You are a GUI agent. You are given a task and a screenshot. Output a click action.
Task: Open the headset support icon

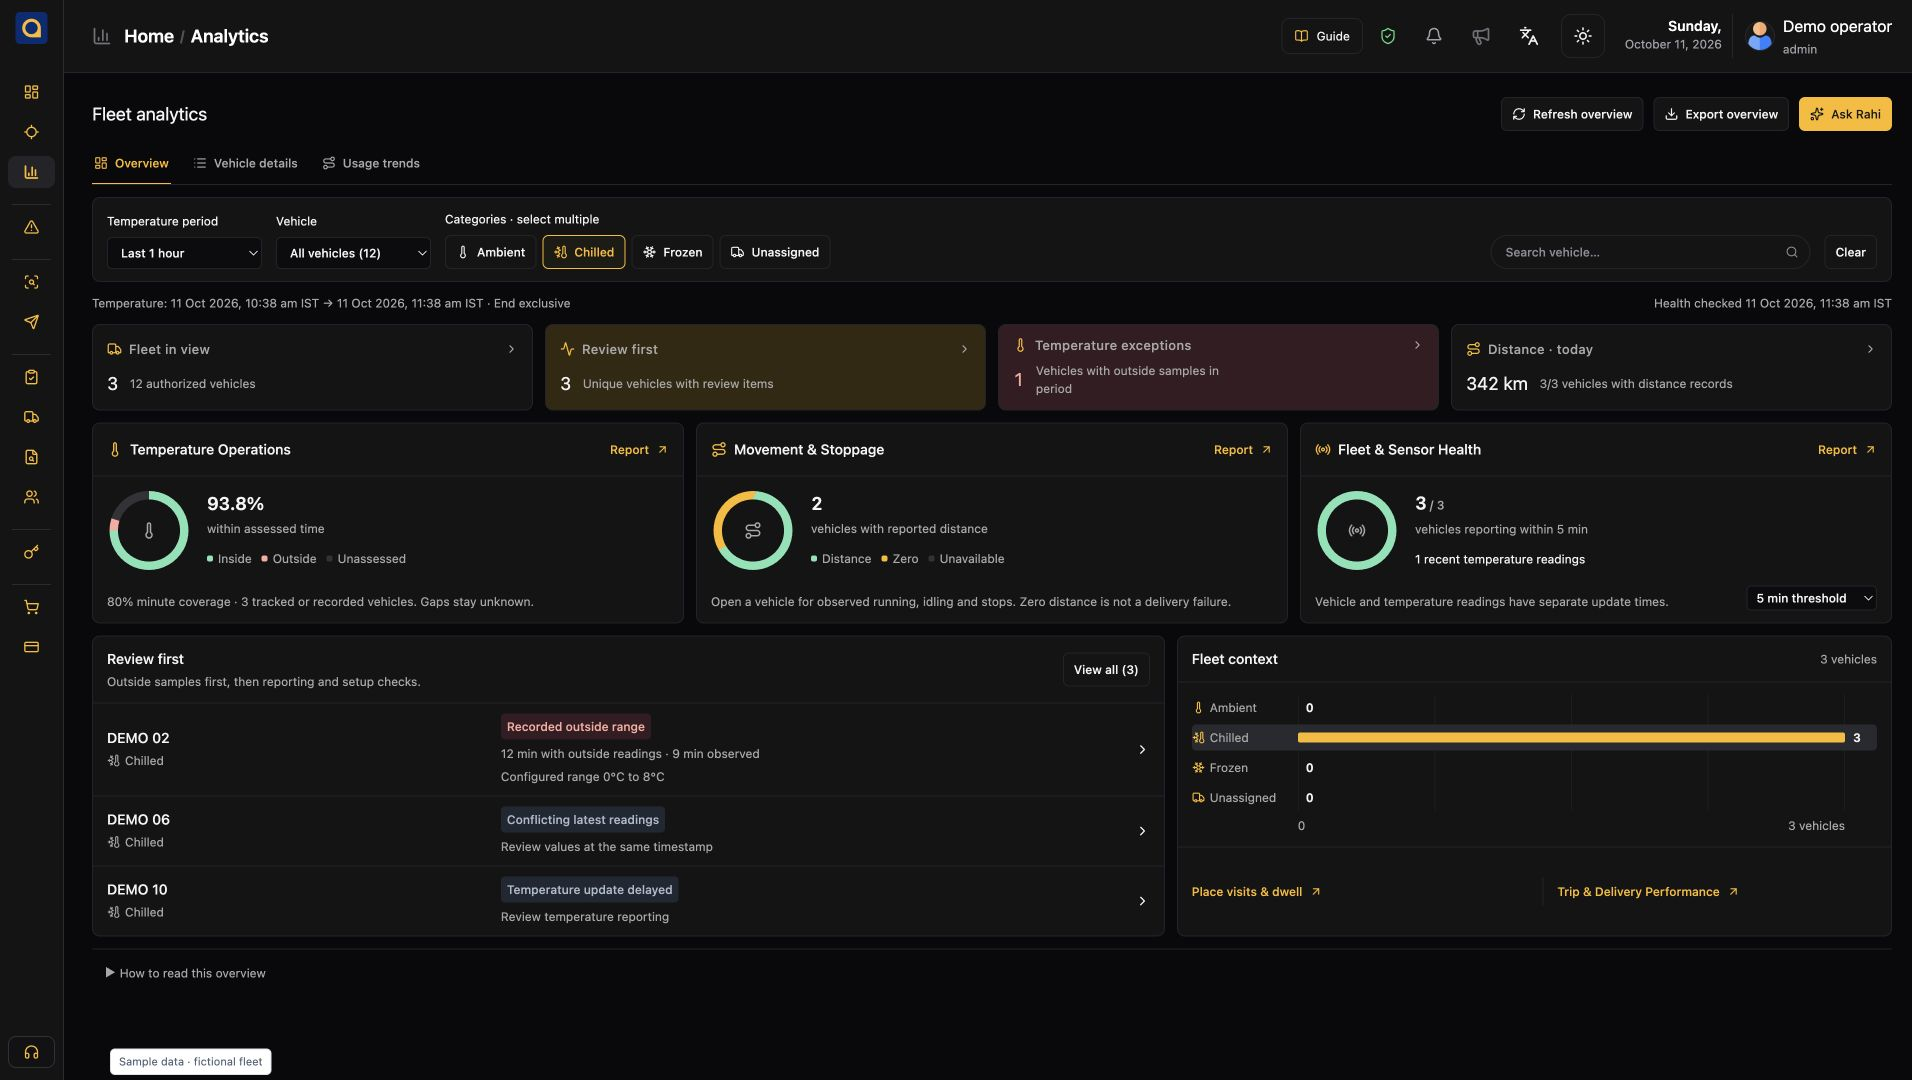click(x=31, y=1052)
